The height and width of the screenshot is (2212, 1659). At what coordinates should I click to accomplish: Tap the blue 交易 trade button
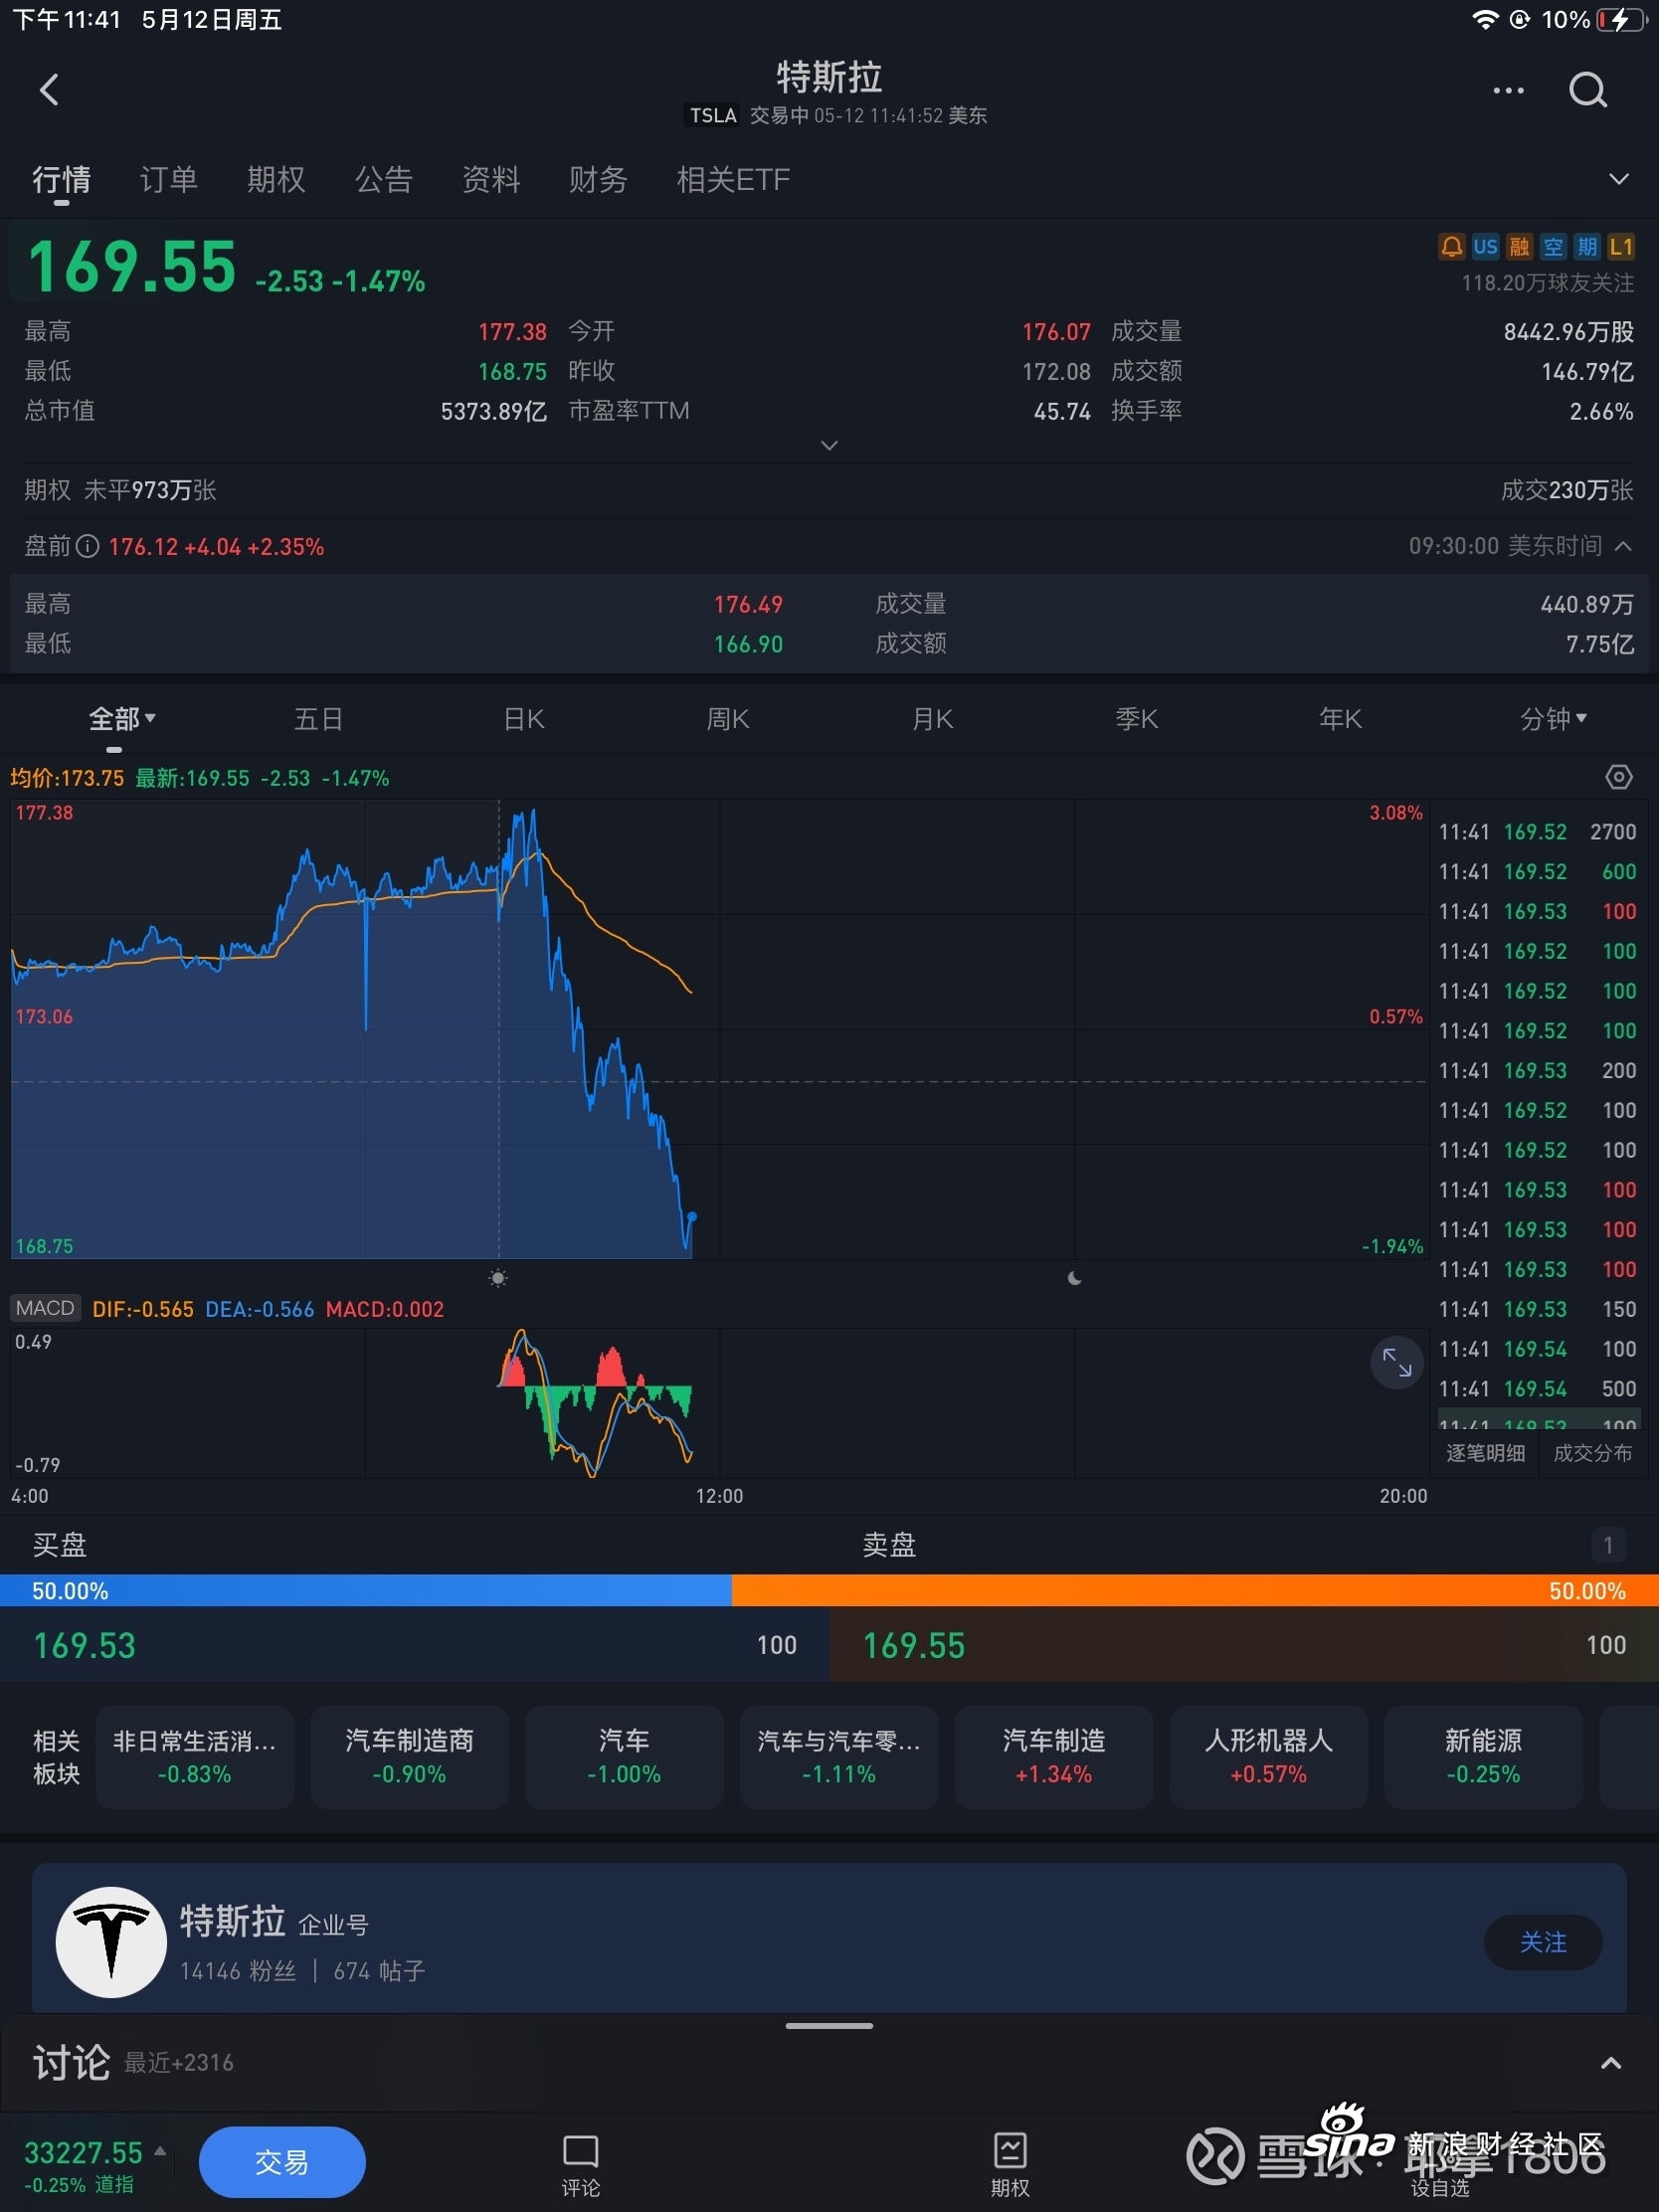point(282,2162)
